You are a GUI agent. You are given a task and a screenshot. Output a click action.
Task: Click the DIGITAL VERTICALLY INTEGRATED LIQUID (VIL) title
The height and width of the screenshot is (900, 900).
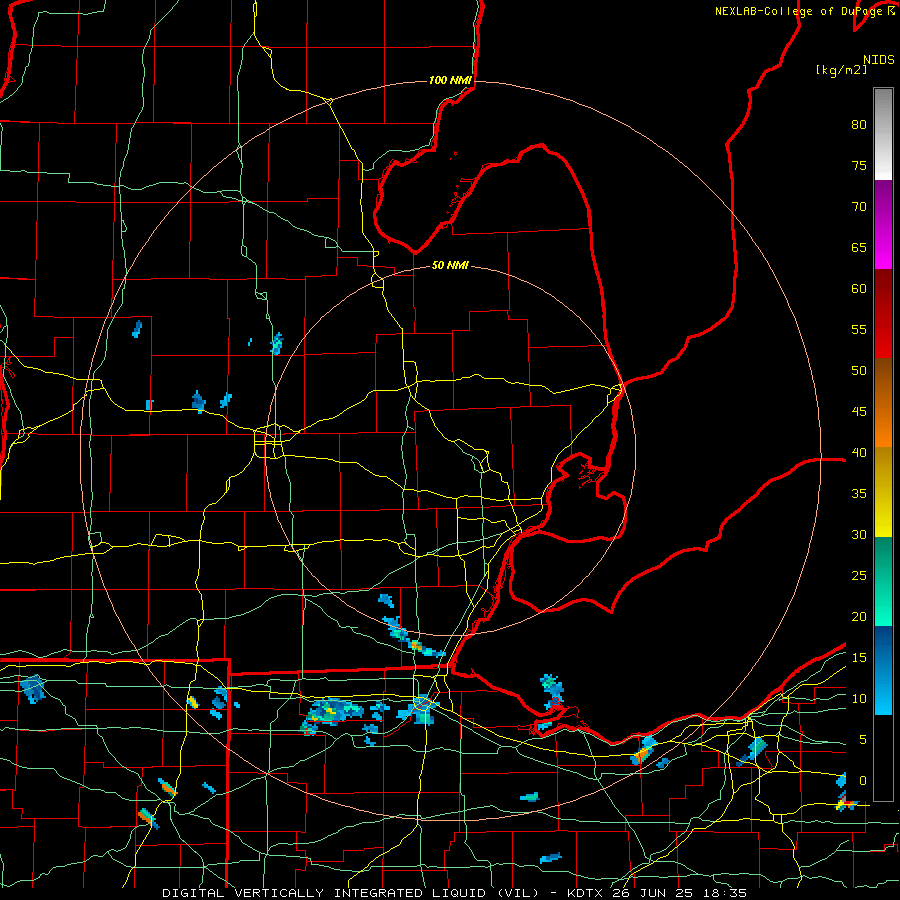pos(350,893)
